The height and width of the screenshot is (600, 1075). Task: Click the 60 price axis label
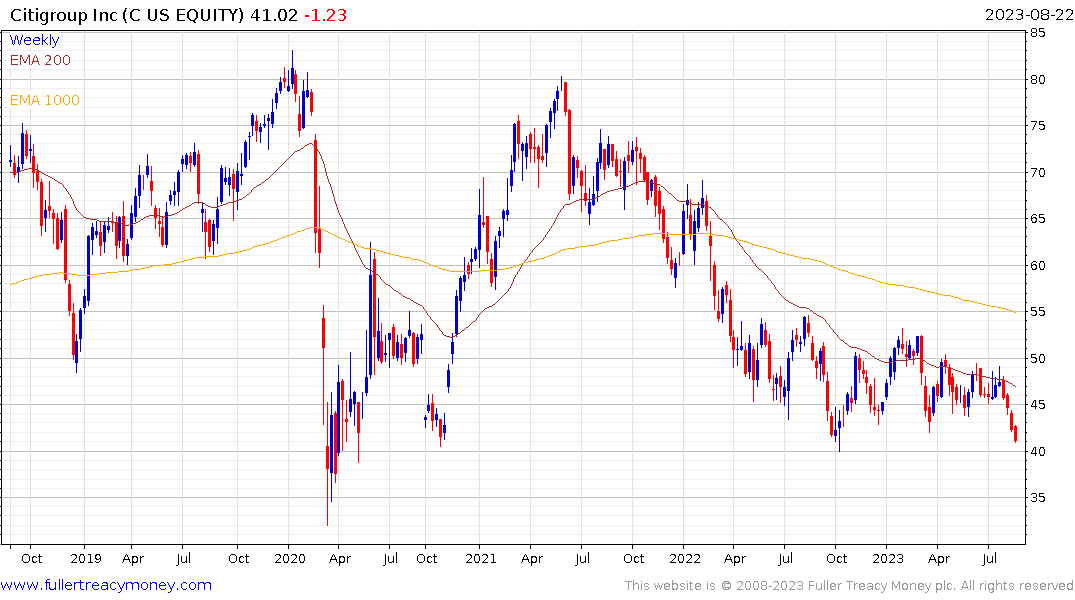[1037, 265]
